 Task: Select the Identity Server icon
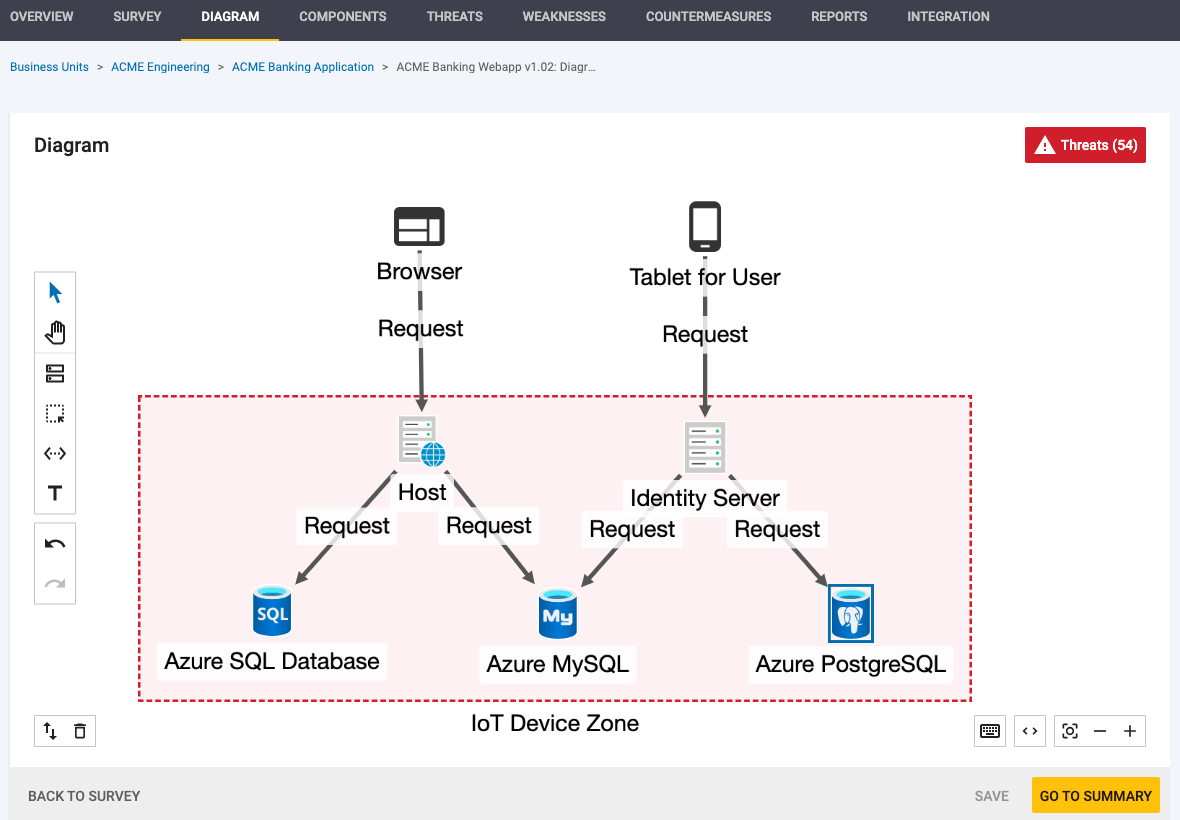[x=705, y=447]
